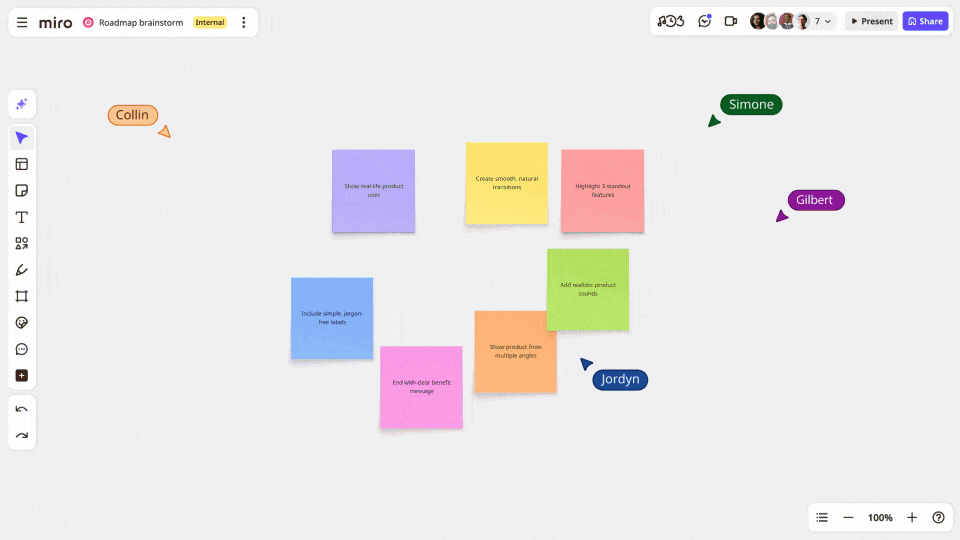The image size is (960, 540).
Task: Zoom in with the plus button
Action: point(912,517)
